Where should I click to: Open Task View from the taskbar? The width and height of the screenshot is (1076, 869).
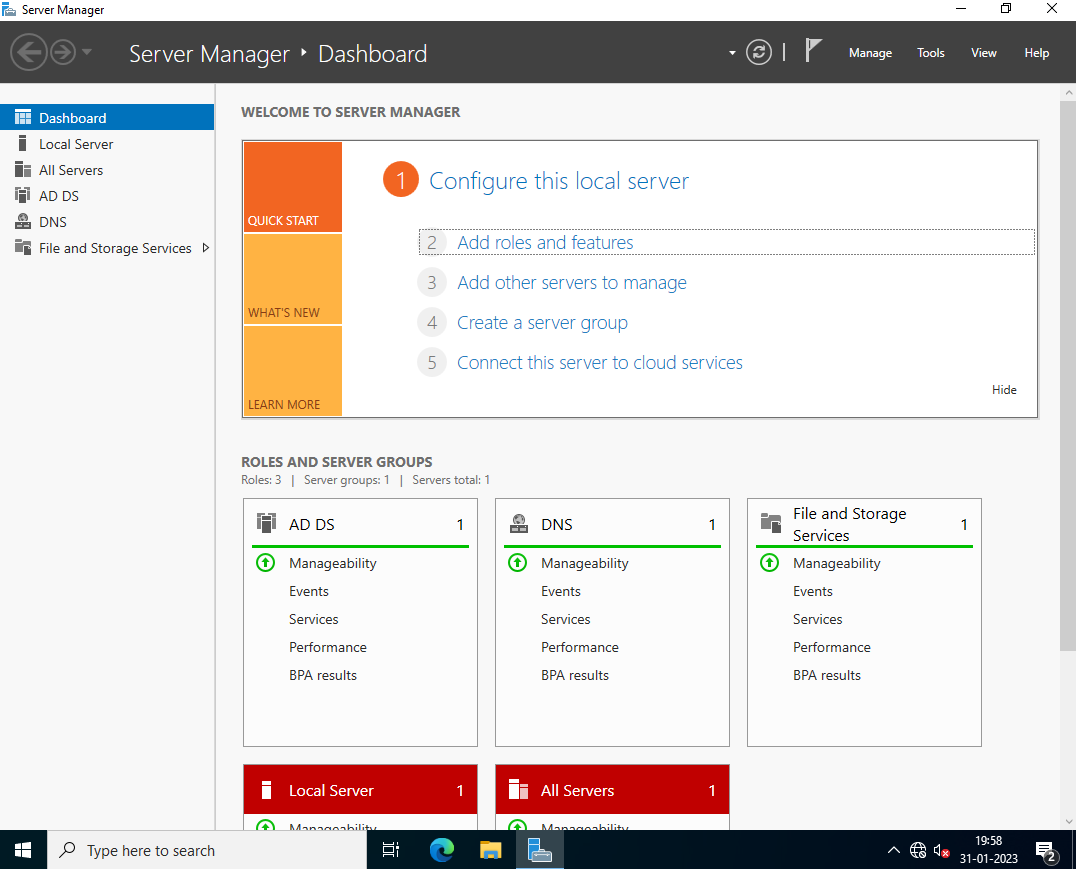390,850
